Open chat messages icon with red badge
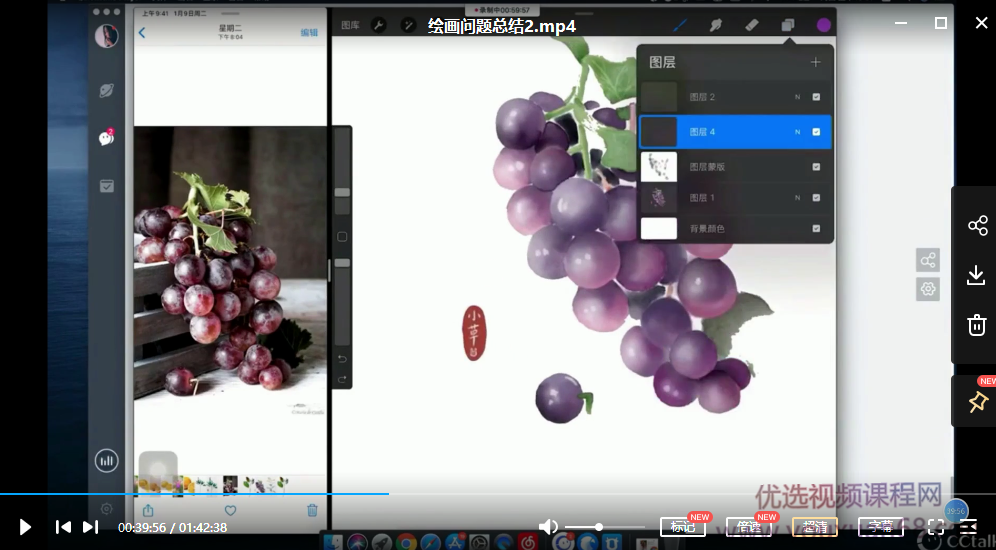 [106, 138]
